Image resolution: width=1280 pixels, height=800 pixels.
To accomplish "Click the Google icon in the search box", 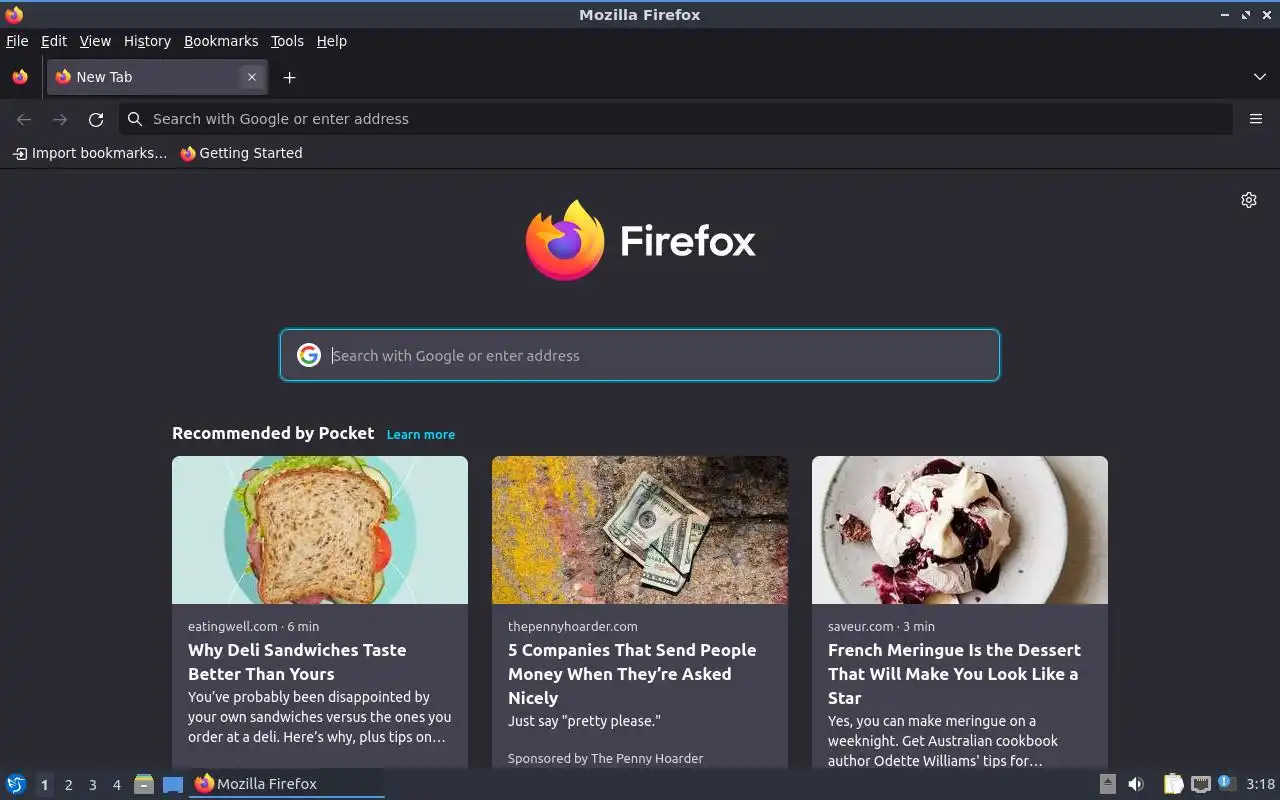I will coord(309,355).
